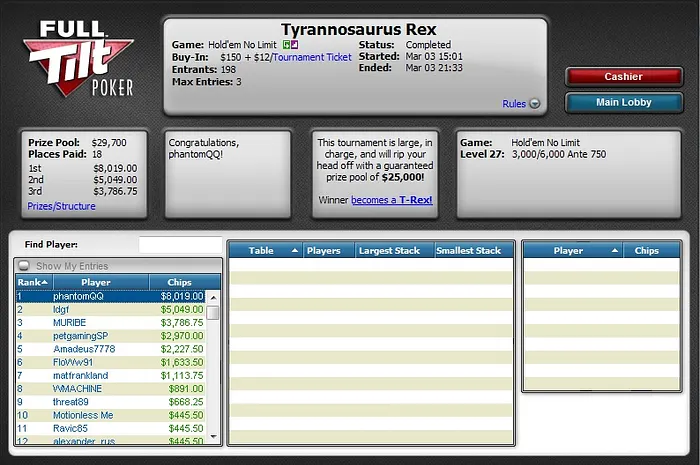Open the Prizes/Structure link
The height and width of the screenshot is (465, 700).
tap(61, 206)
